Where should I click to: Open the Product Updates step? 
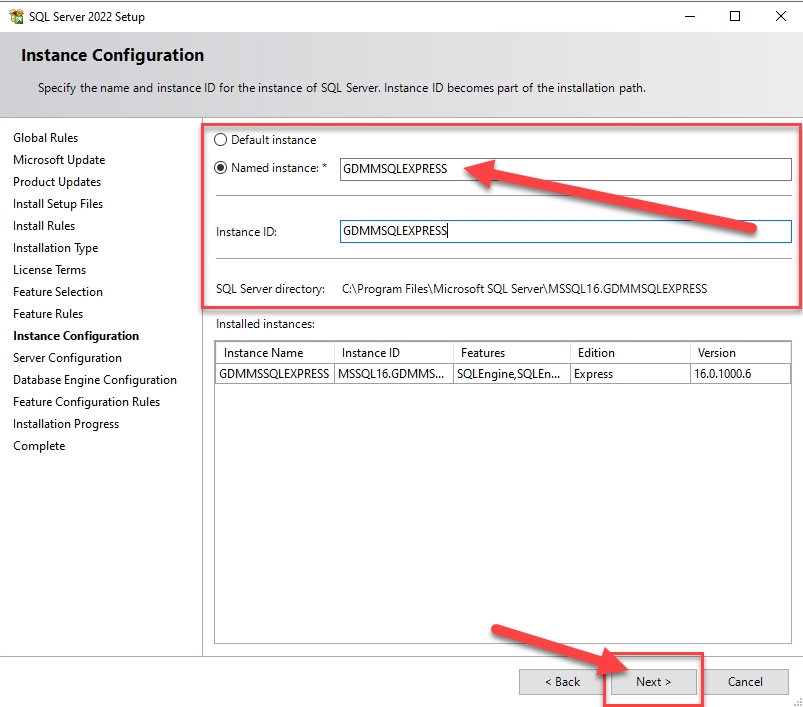click(x=57, y=182)
